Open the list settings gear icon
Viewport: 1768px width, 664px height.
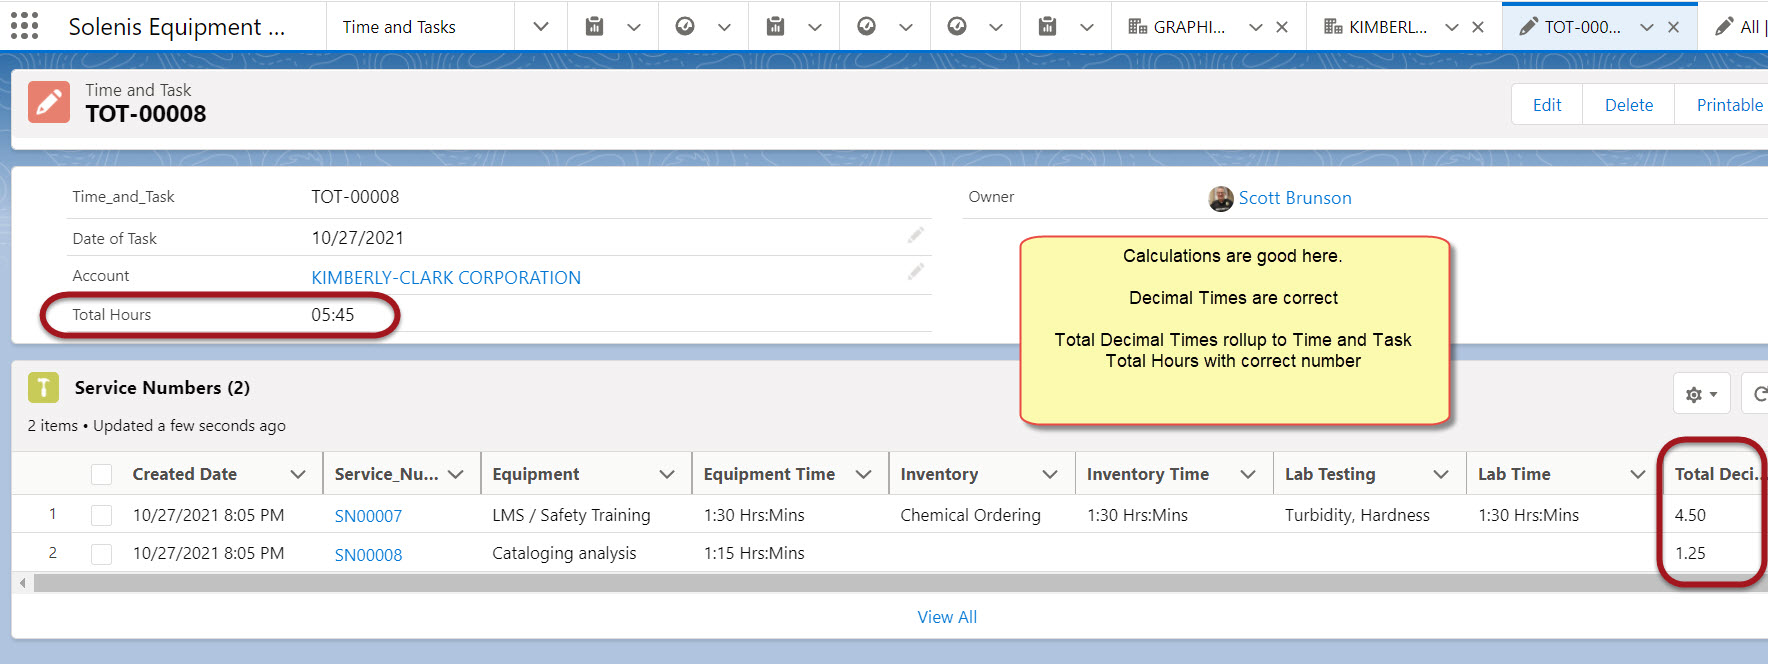pyautogui.click(x=1700, y=394)
